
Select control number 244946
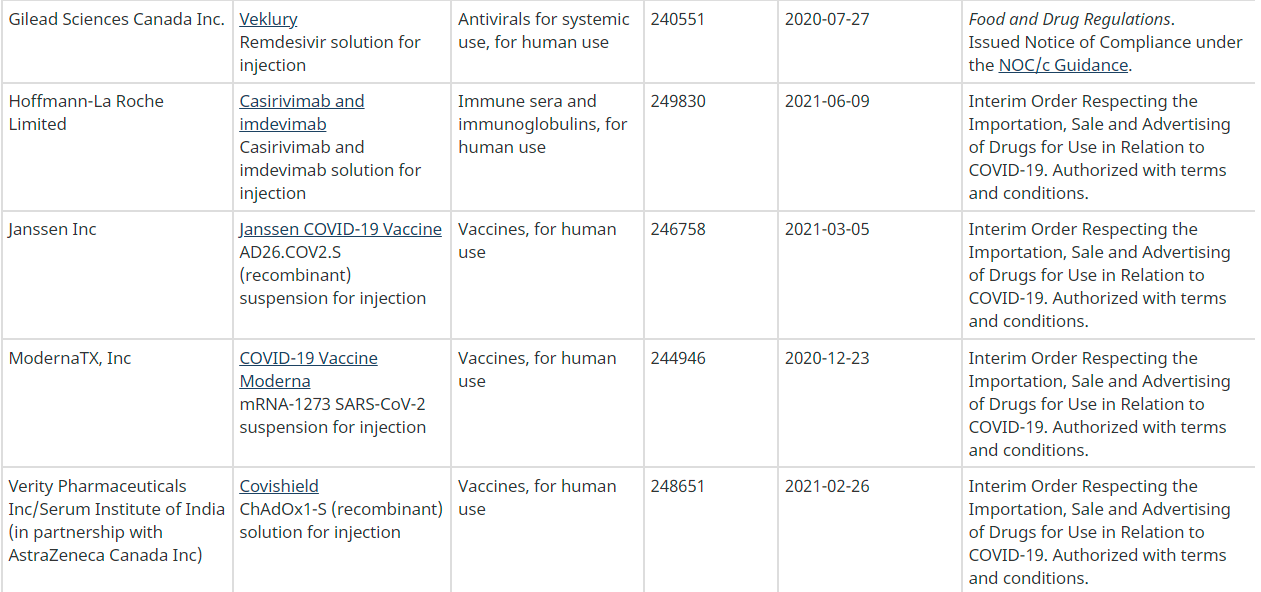point(677,358)
